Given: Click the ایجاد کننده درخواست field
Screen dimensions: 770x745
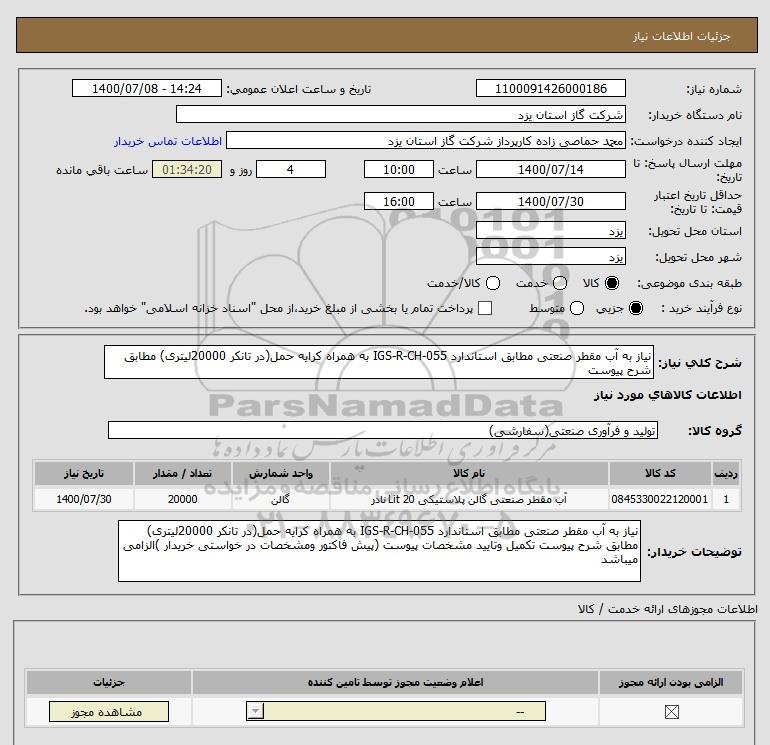Looking at the screenshot, I should tap(426, 141).
